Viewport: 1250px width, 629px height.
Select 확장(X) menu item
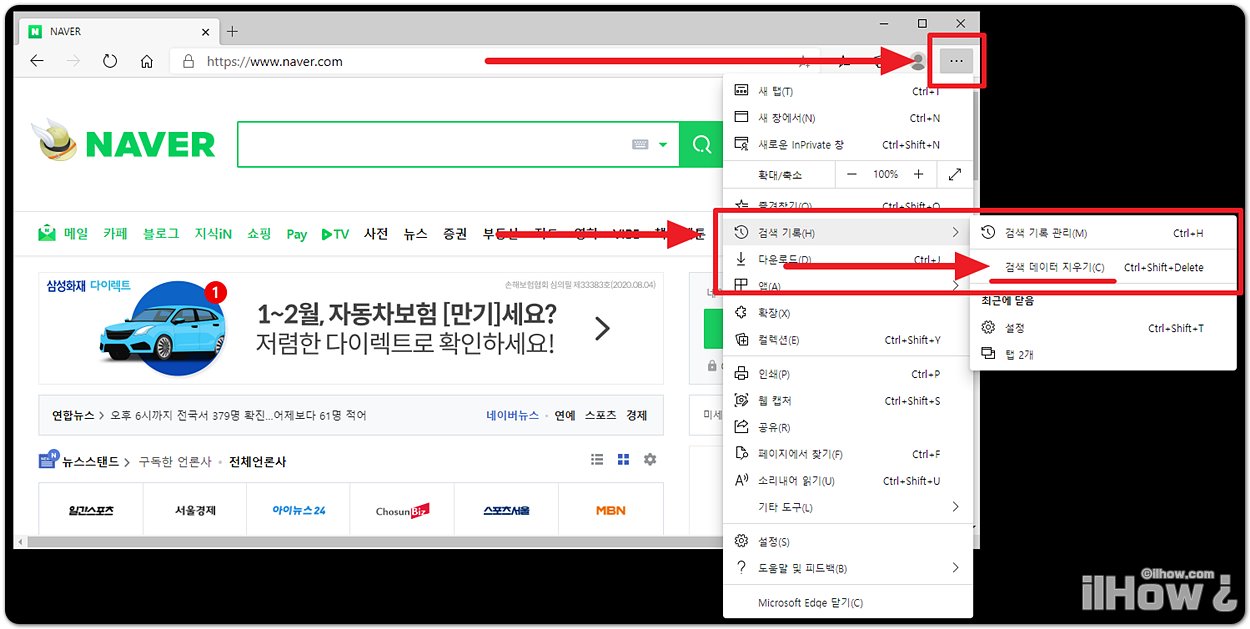pos(846,313)
